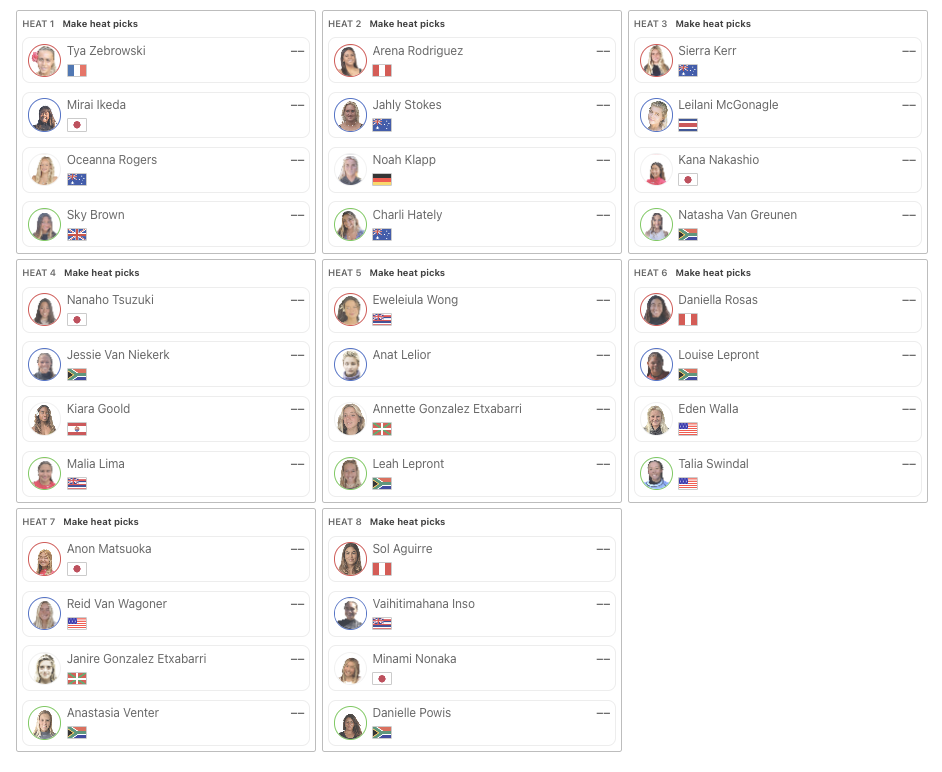942x772 pixels.
Task: Click the UK flag under Sky Brown
Action: point(77,234)
